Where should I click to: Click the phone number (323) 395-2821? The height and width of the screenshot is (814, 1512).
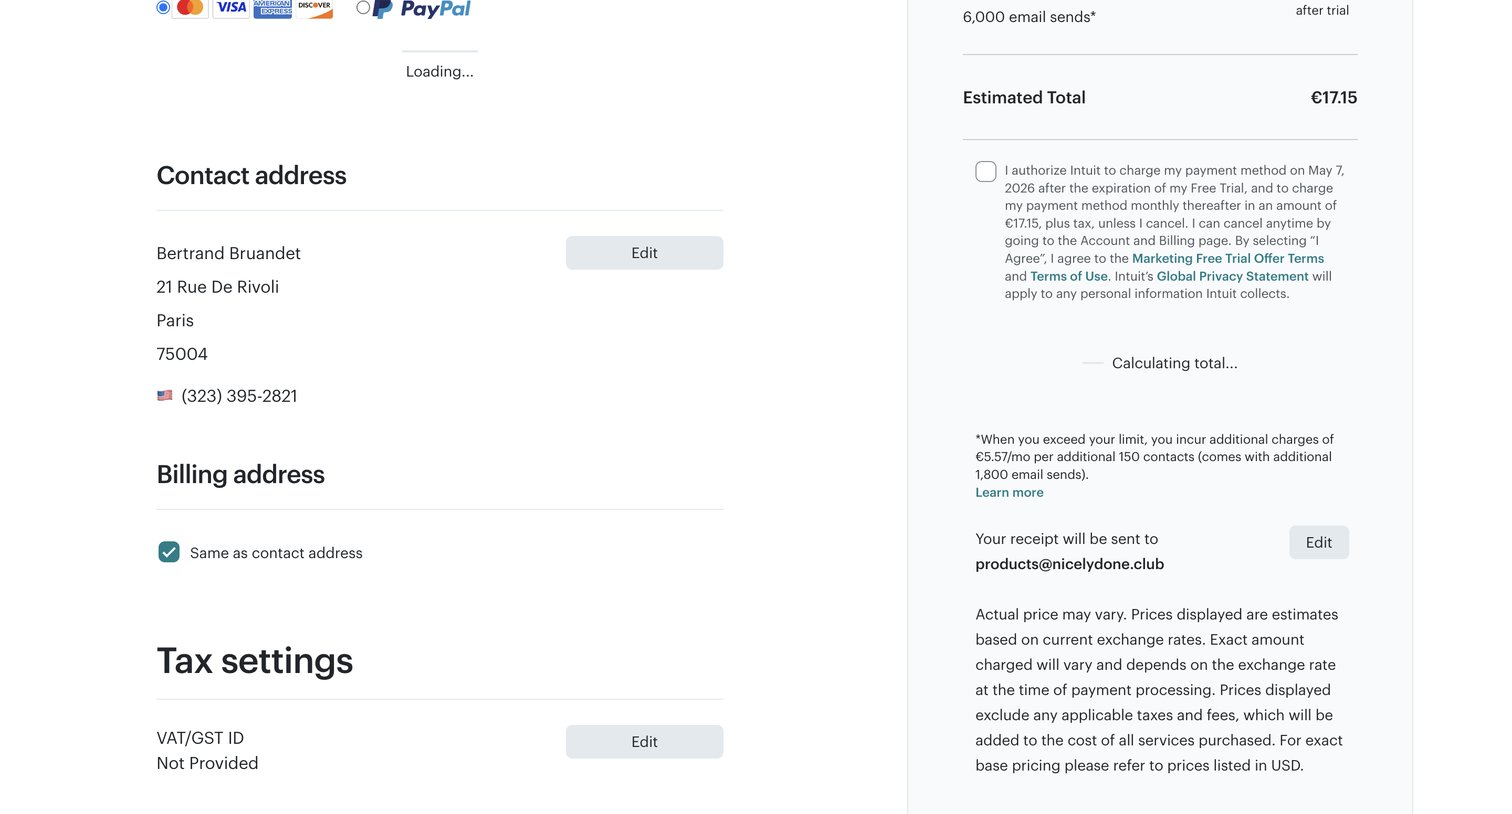pos(239,396)
